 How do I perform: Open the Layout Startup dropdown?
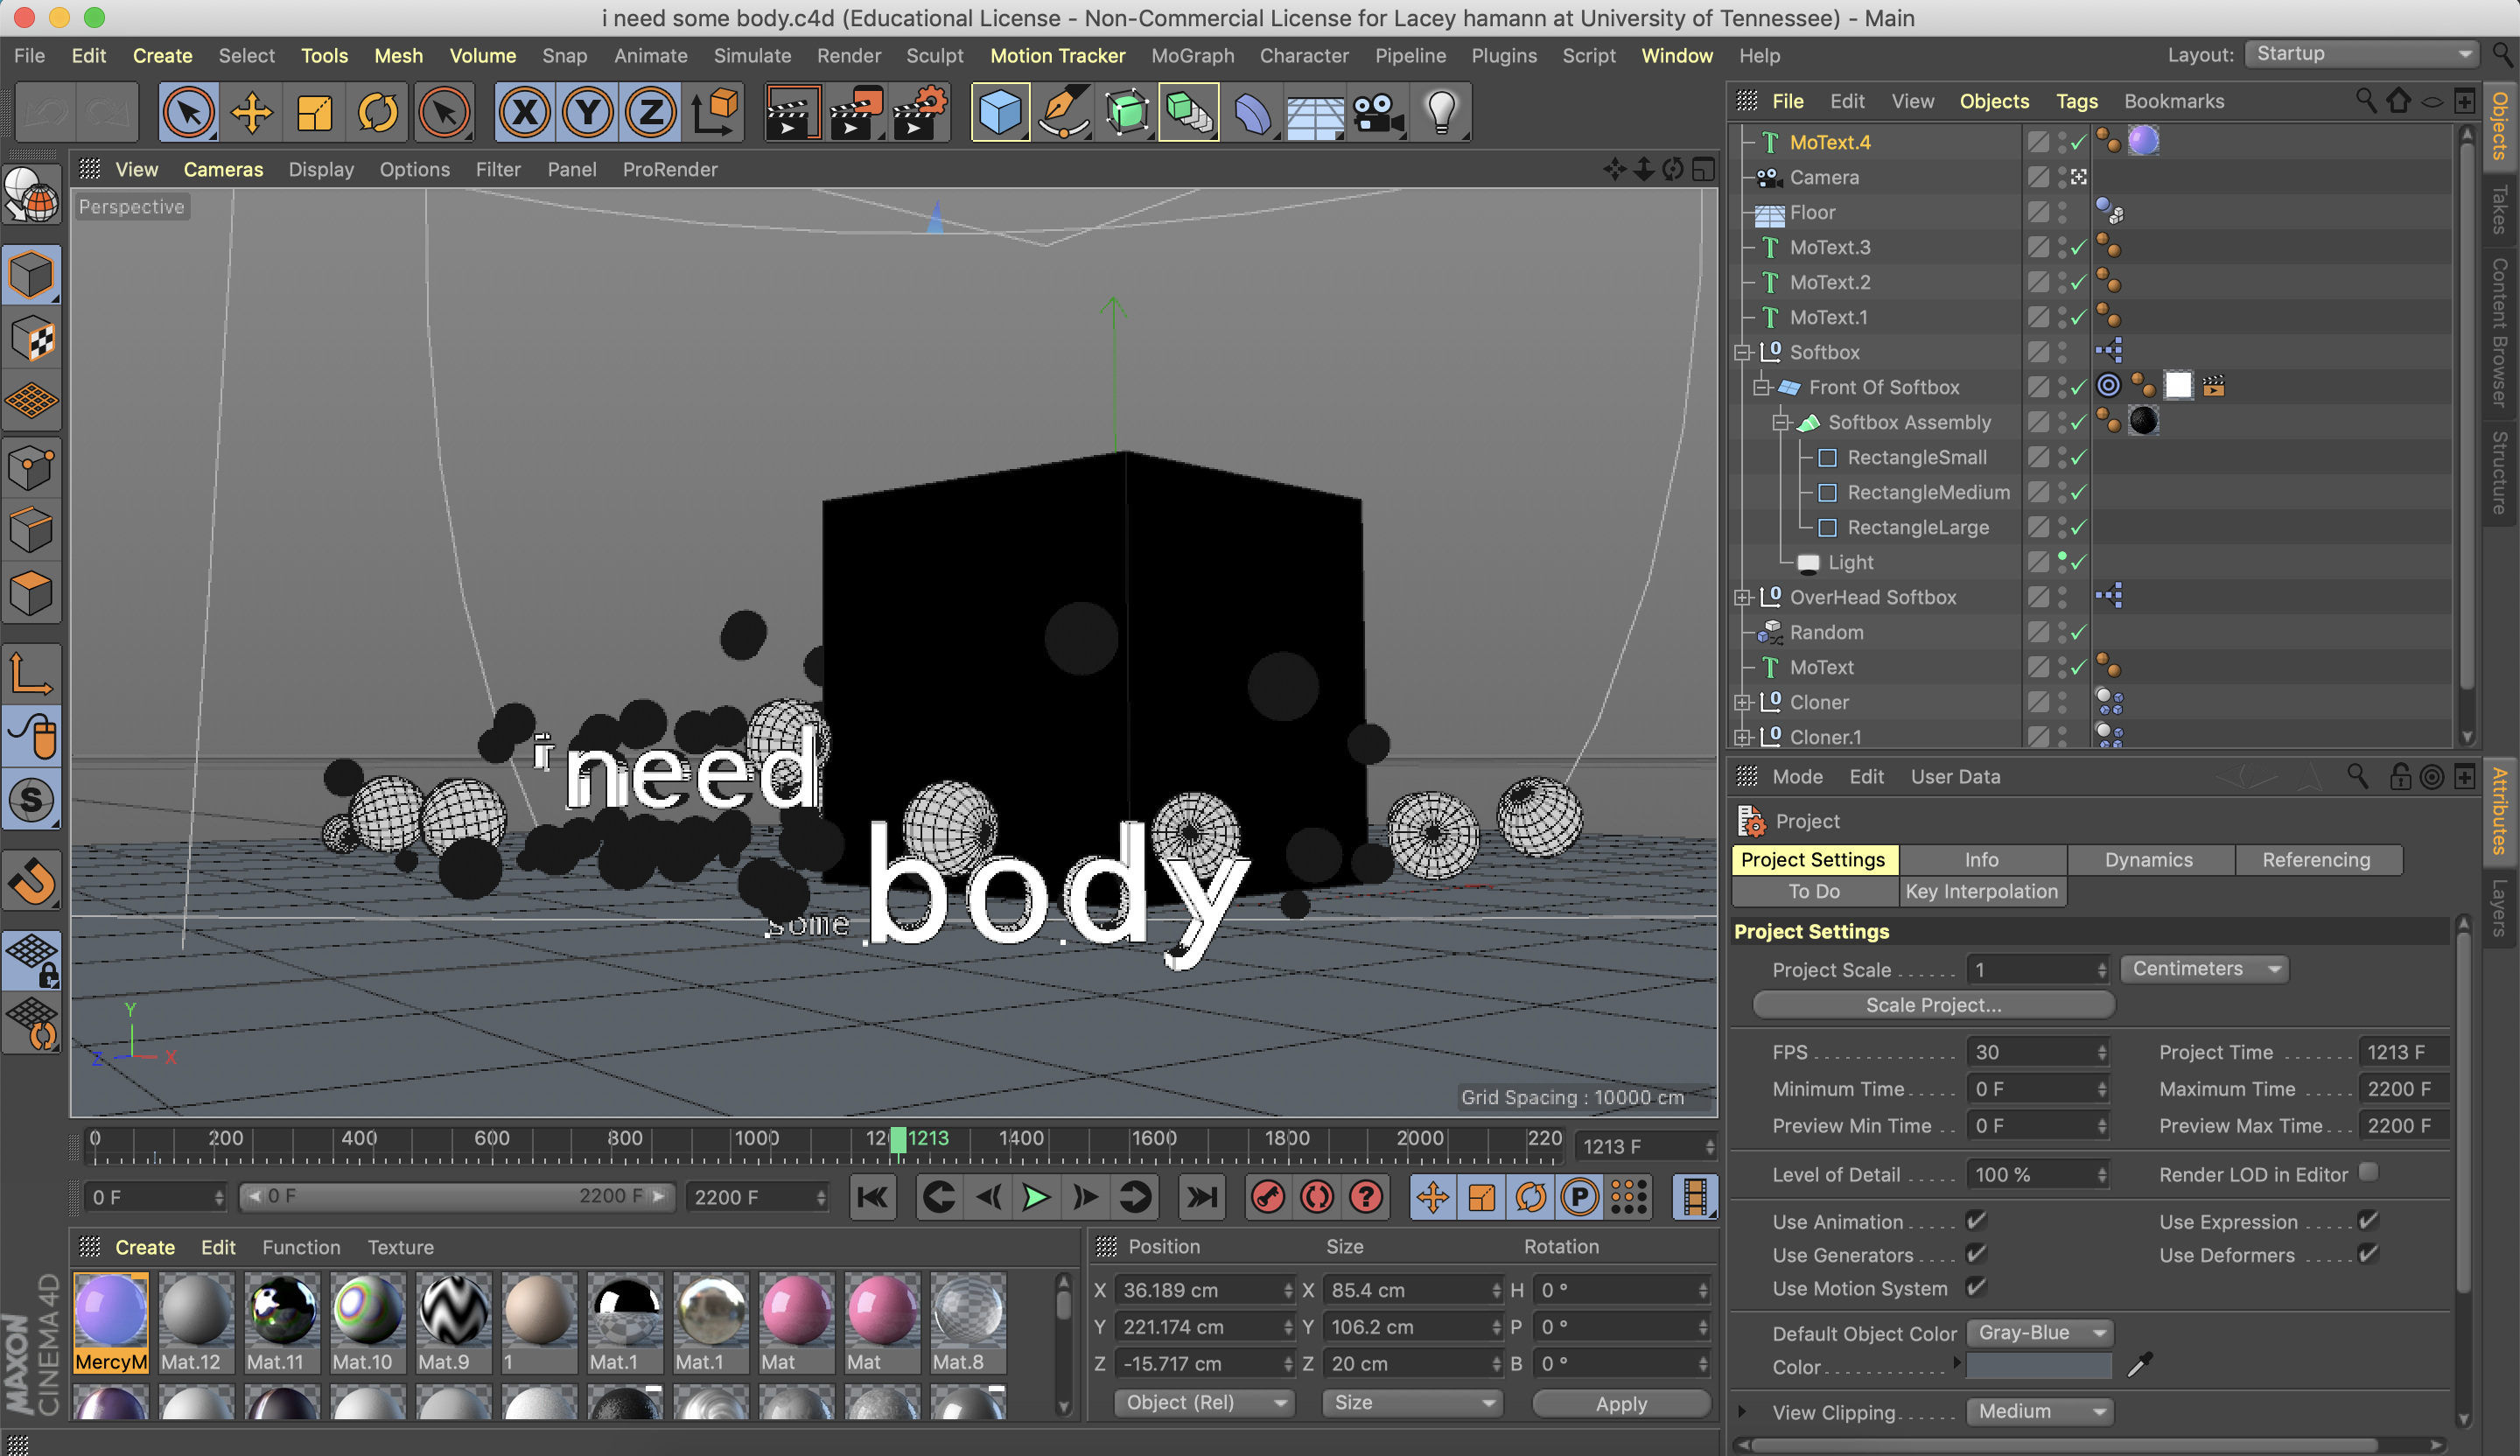tap(2362, 54)
